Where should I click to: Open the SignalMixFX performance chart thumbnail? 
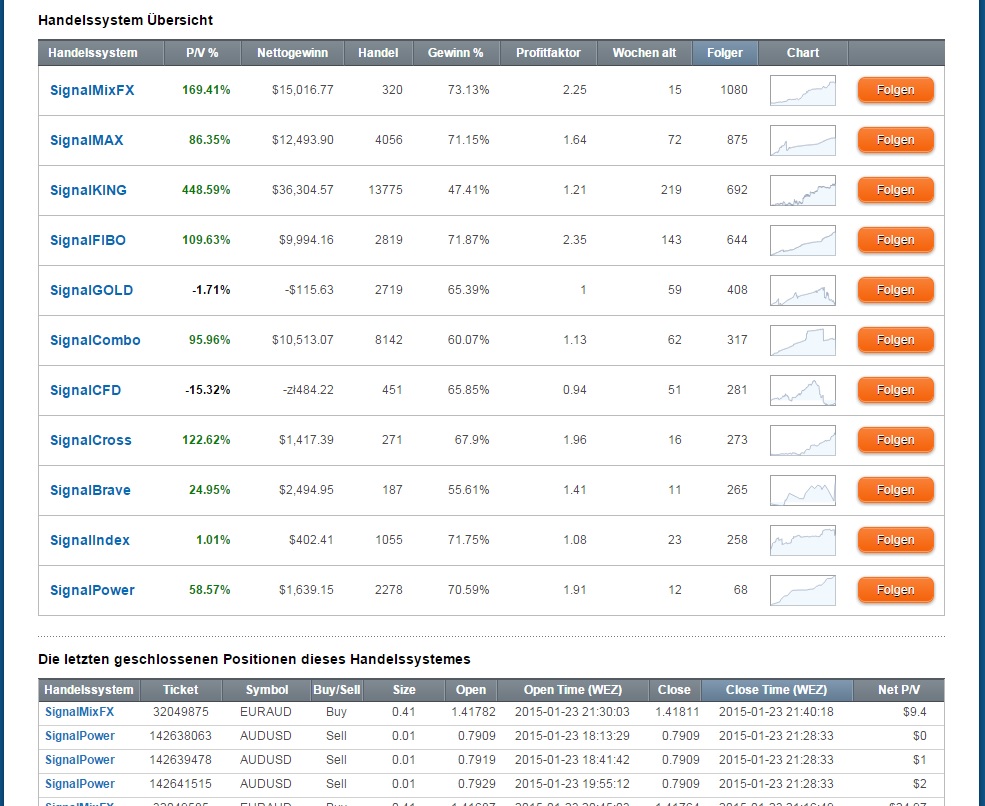click(802, 90)
